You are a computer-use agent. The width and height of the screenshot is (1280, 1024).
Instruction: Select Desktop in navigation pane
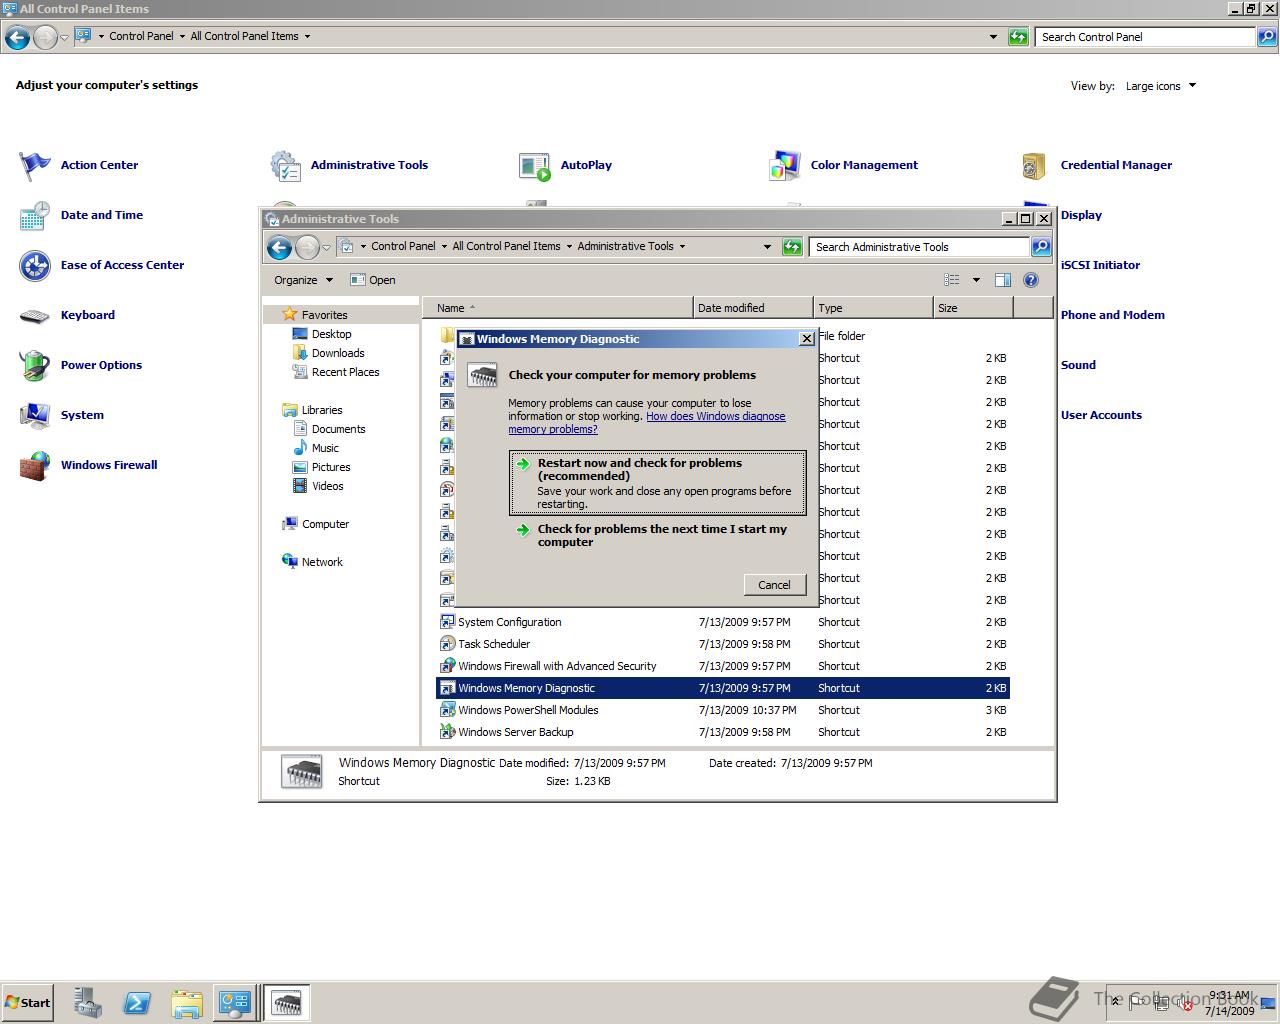[x=331, y=334]
